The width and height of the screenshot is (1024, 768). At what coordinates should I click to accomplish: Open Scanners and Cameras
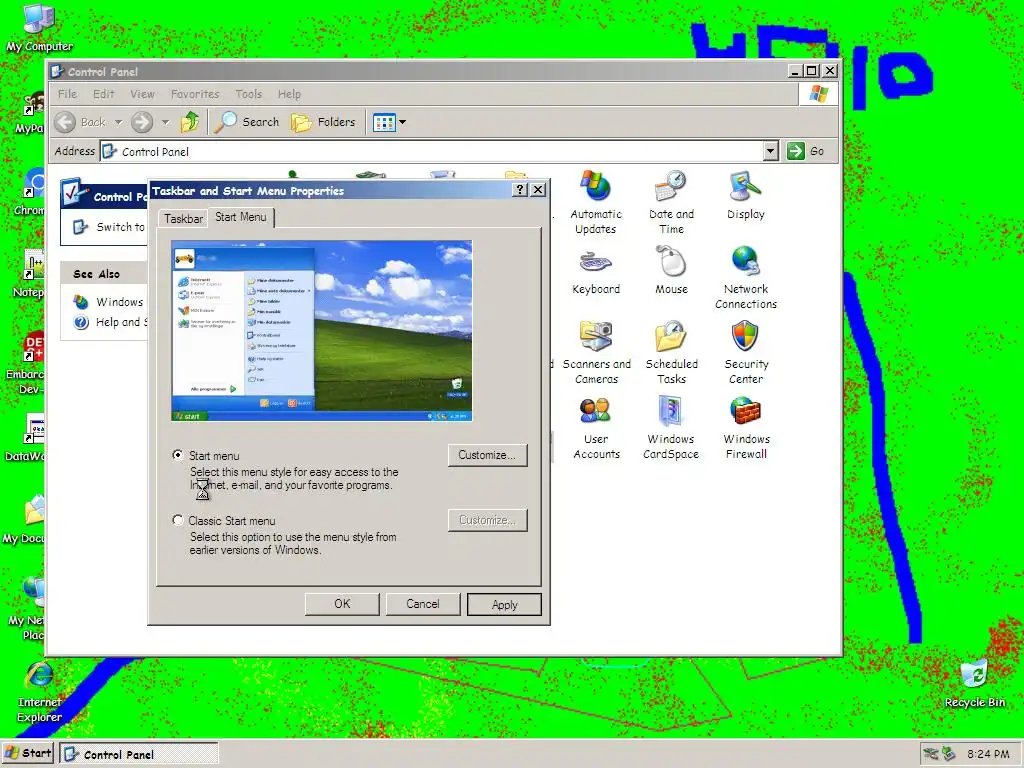(x=596, y=353)
